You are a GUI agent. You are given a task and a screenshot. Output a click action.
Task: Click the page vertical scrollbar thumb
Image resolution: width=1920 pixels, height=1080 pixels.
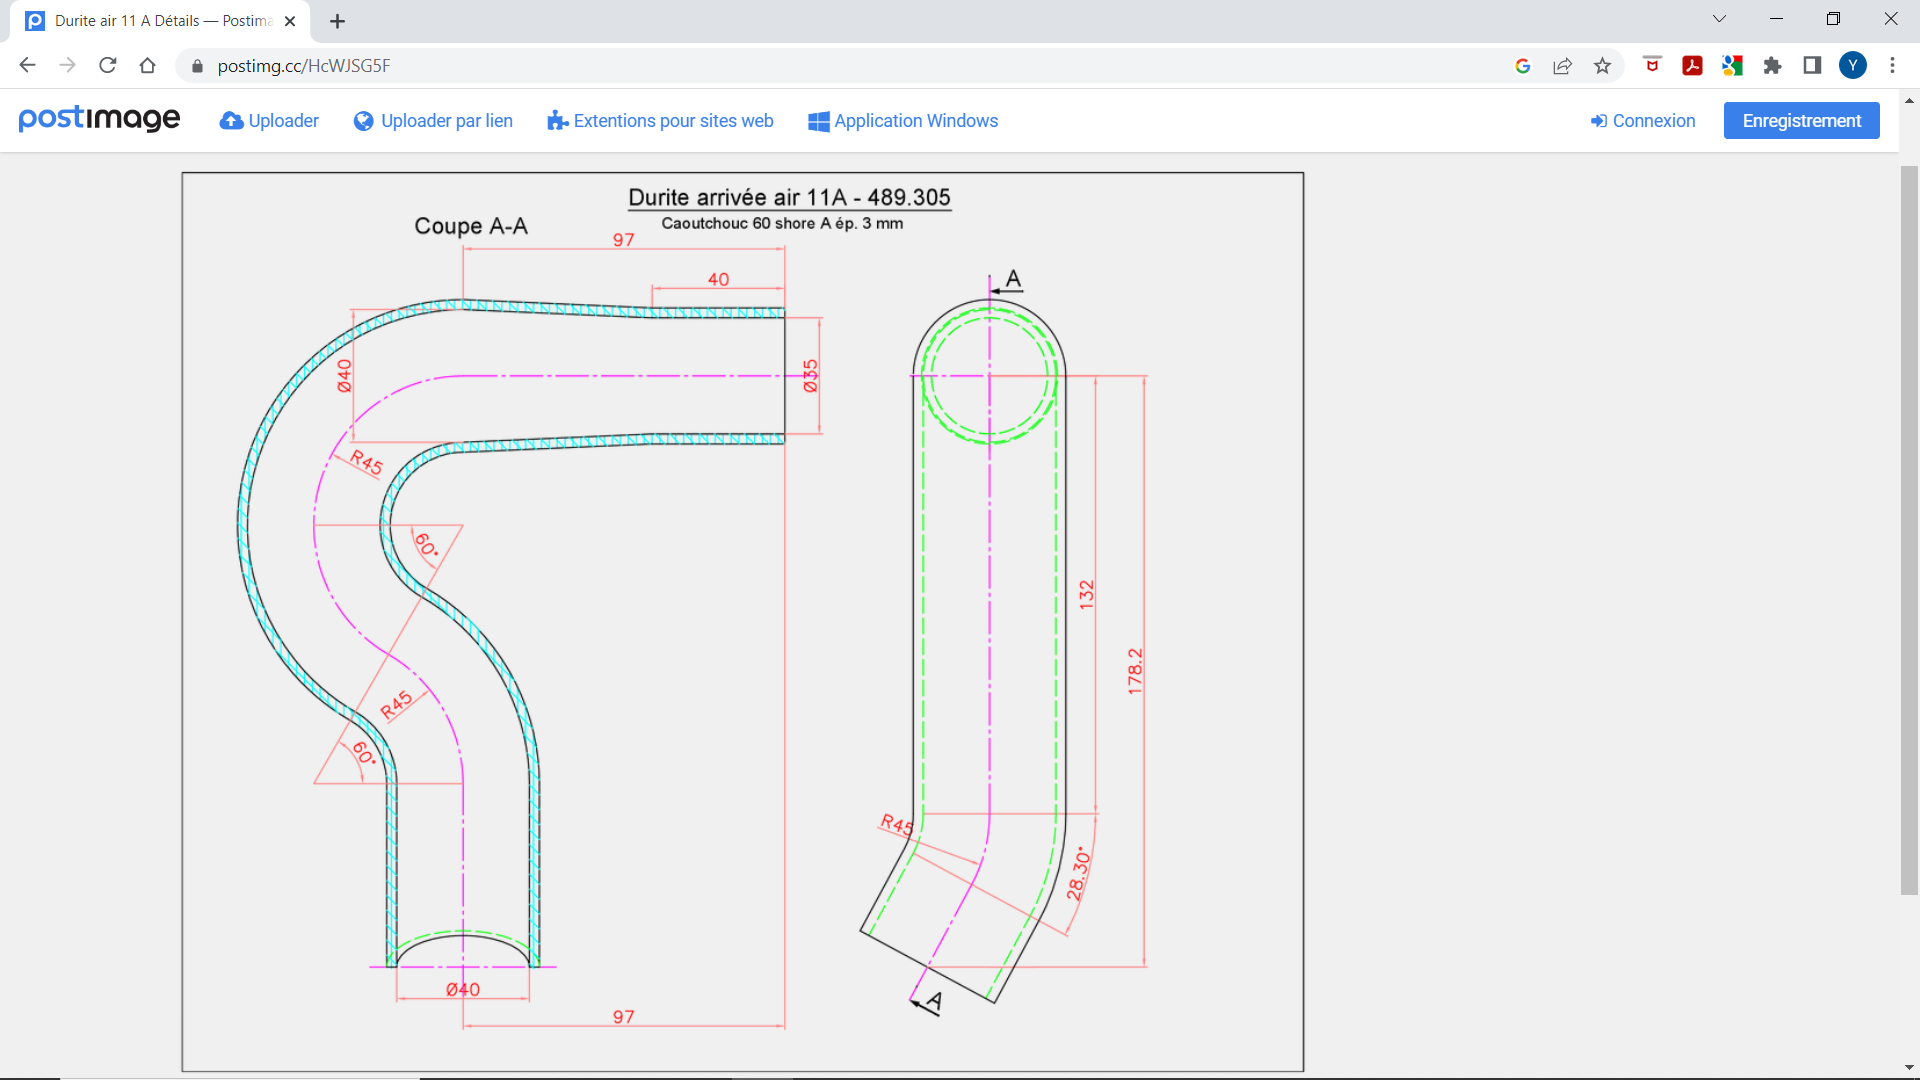[x=1909, y=530]
